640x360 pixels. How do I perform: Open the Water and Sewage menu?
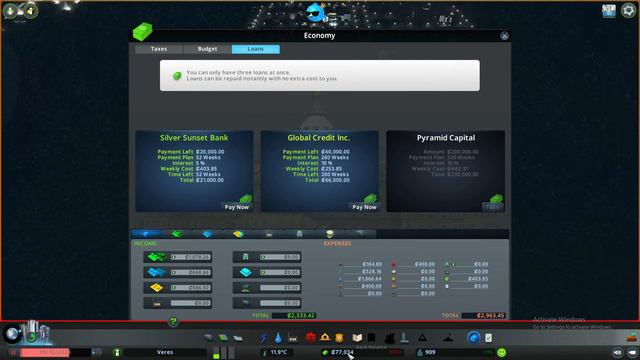(x=278, y=338)
